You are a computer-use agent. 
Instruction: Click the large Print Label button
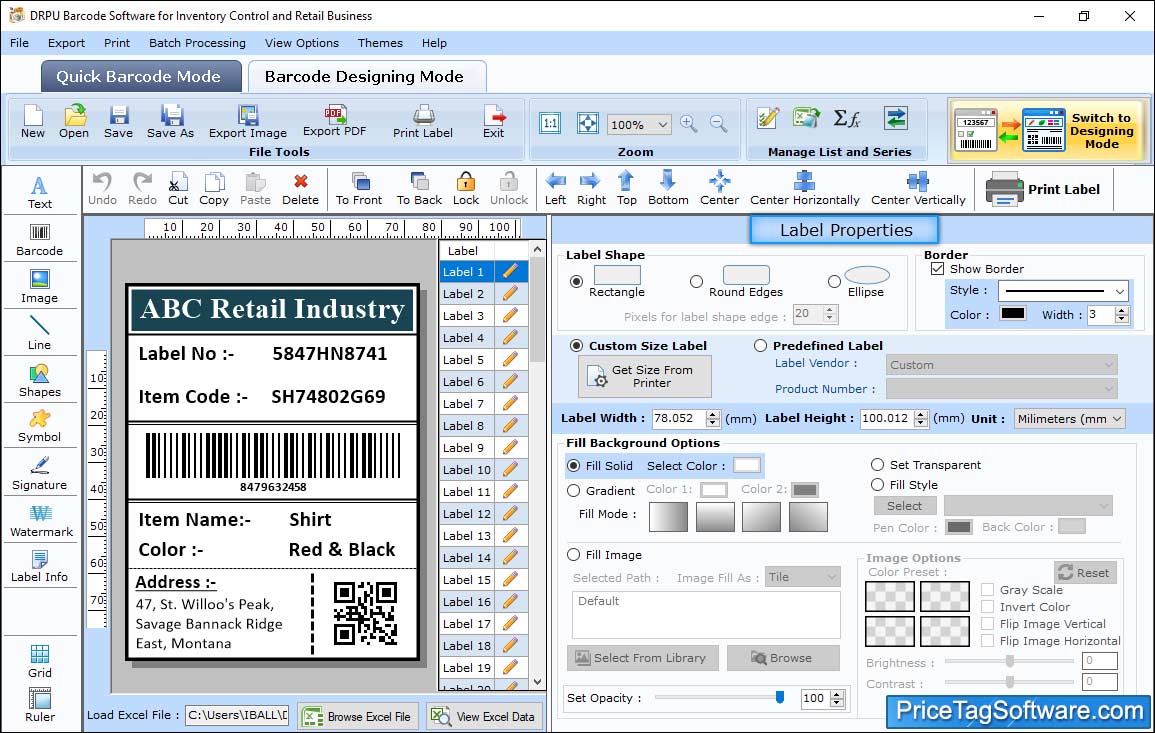click(x=1043, y=189)
